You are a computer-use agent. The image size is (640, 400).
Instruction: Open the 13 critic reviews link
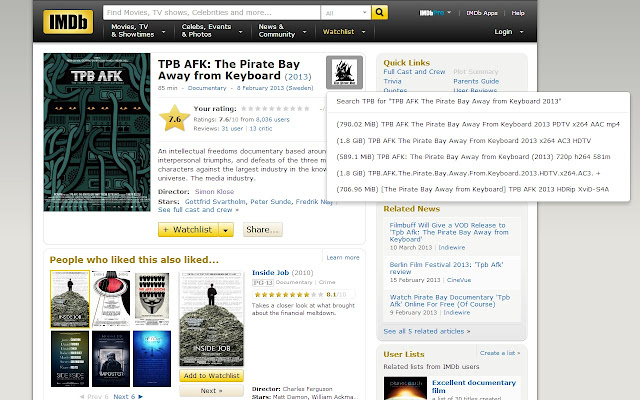coord(260,129)
